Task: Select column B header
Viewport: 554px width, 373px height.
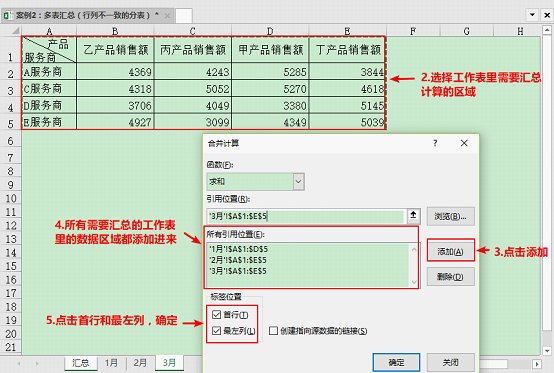Action: click(115, 31)
